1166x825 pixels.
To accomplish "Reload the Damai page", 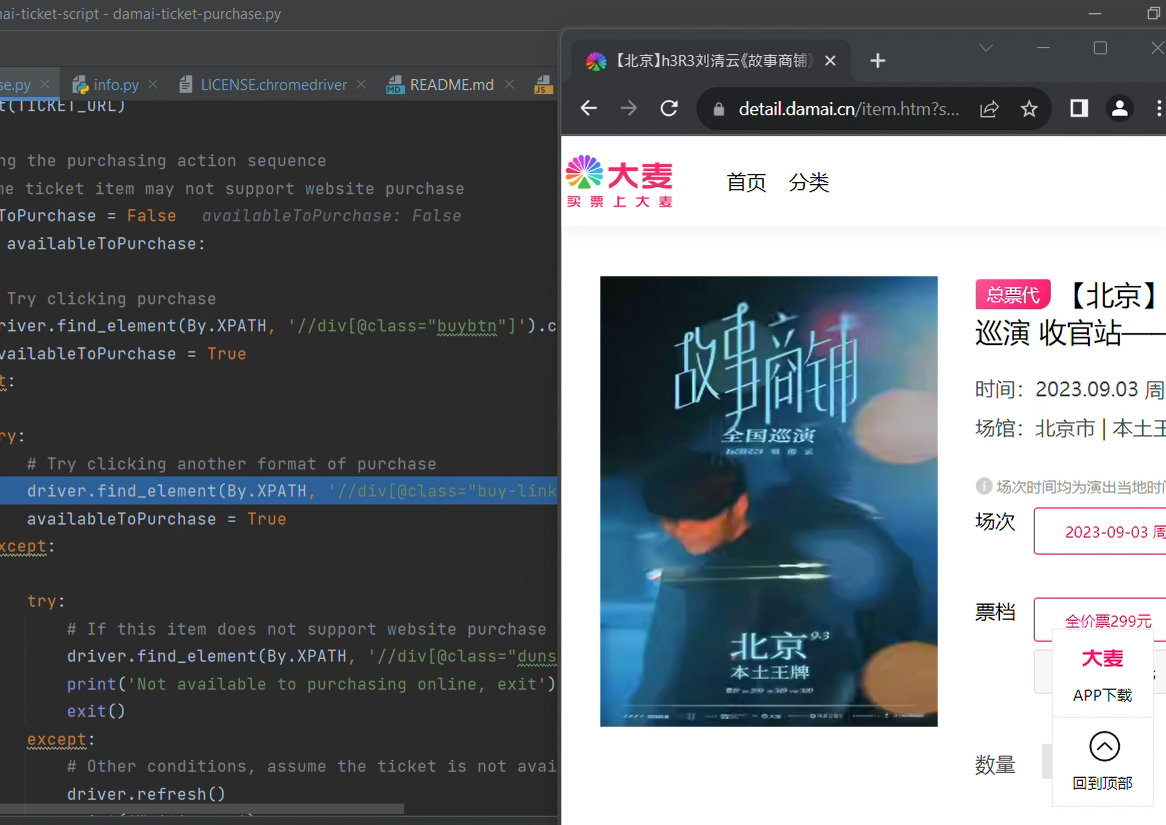I will coord(669,109).
